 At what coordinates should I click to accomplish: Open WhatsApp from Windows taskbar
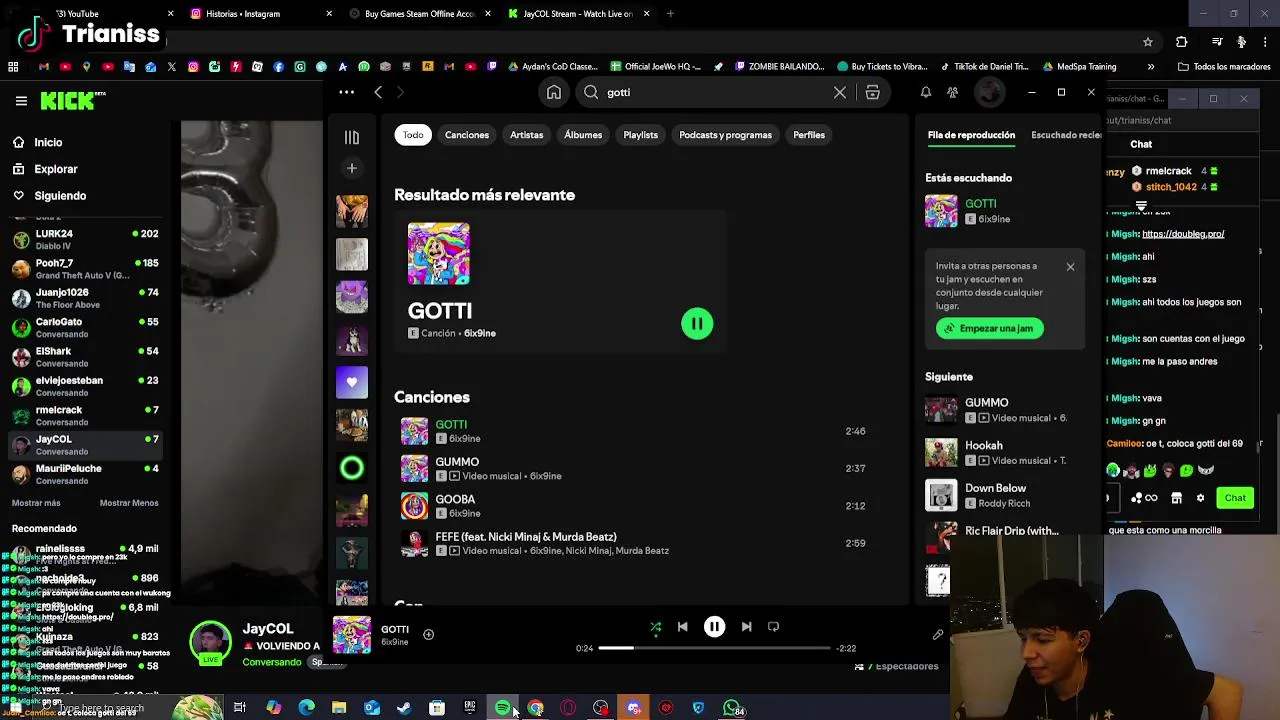pos(733,708)
